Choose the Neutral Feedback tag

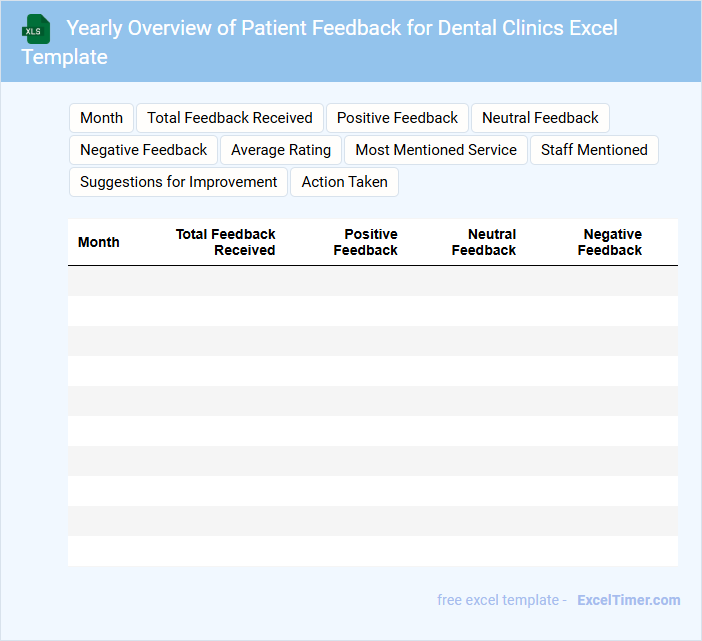(540, 118)
